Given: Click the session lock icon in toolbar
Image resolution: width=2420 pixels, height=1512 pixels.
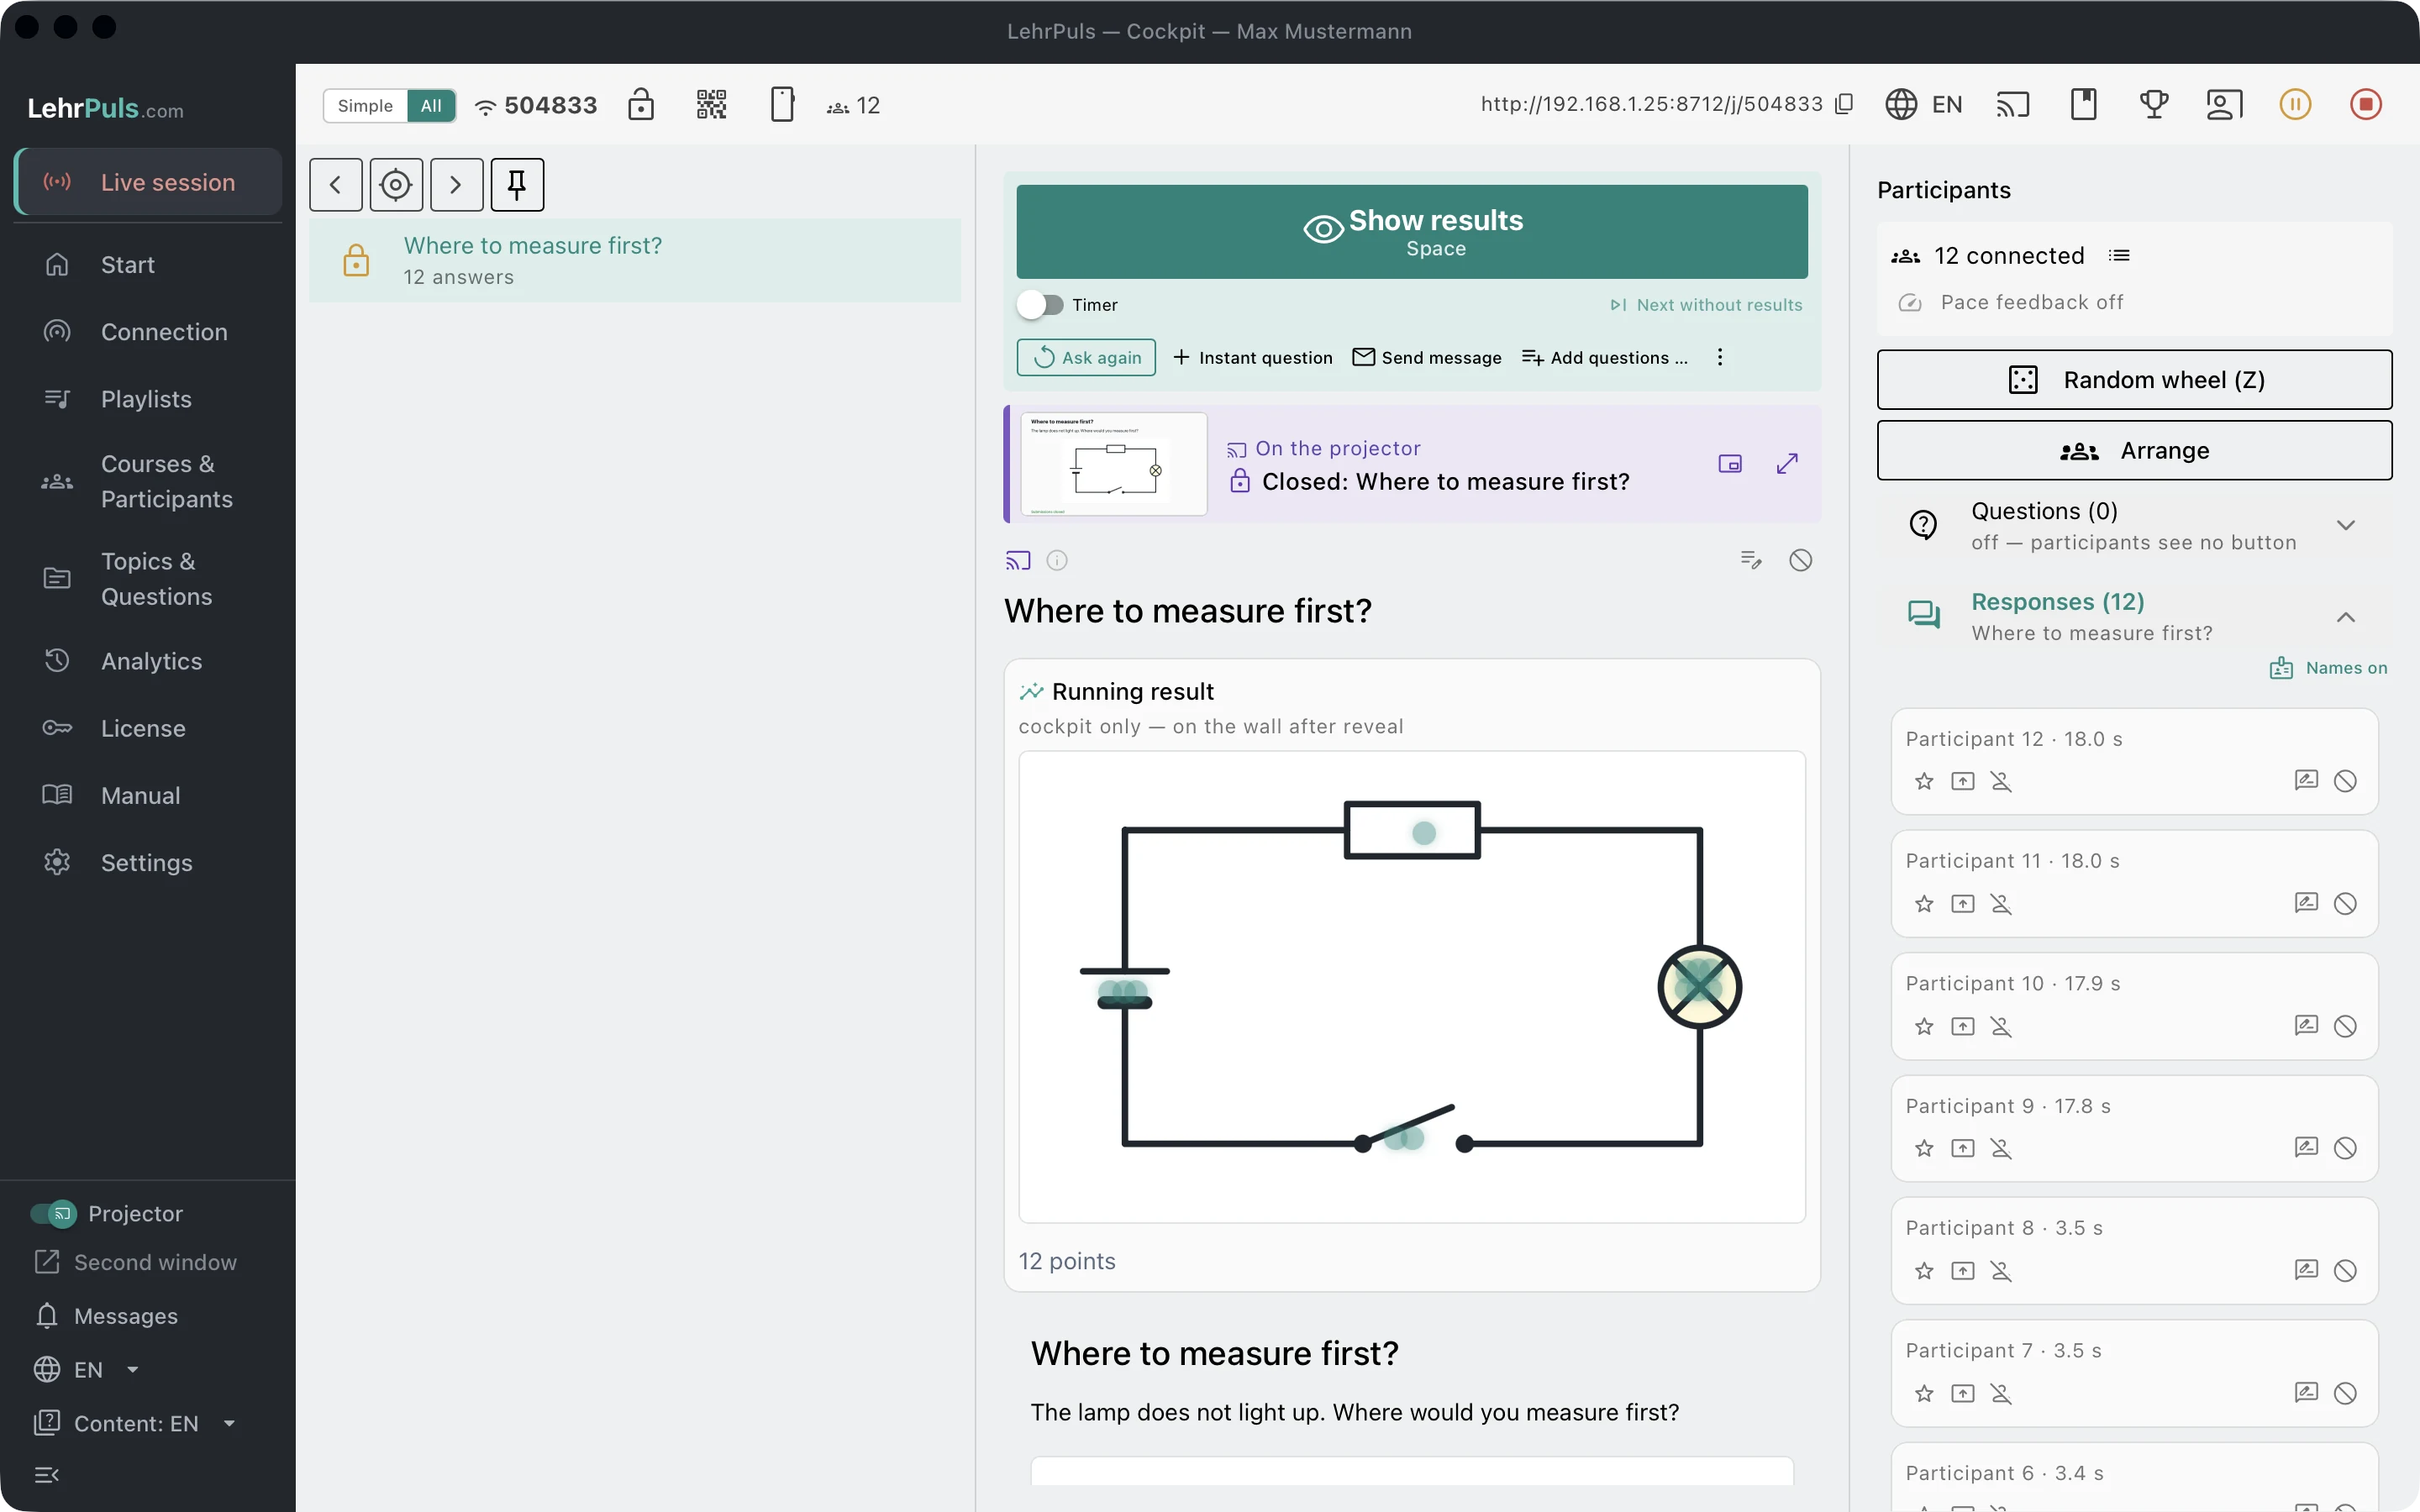Looking at the screenshot, I should pyautogui.click(x=641, y=105).
